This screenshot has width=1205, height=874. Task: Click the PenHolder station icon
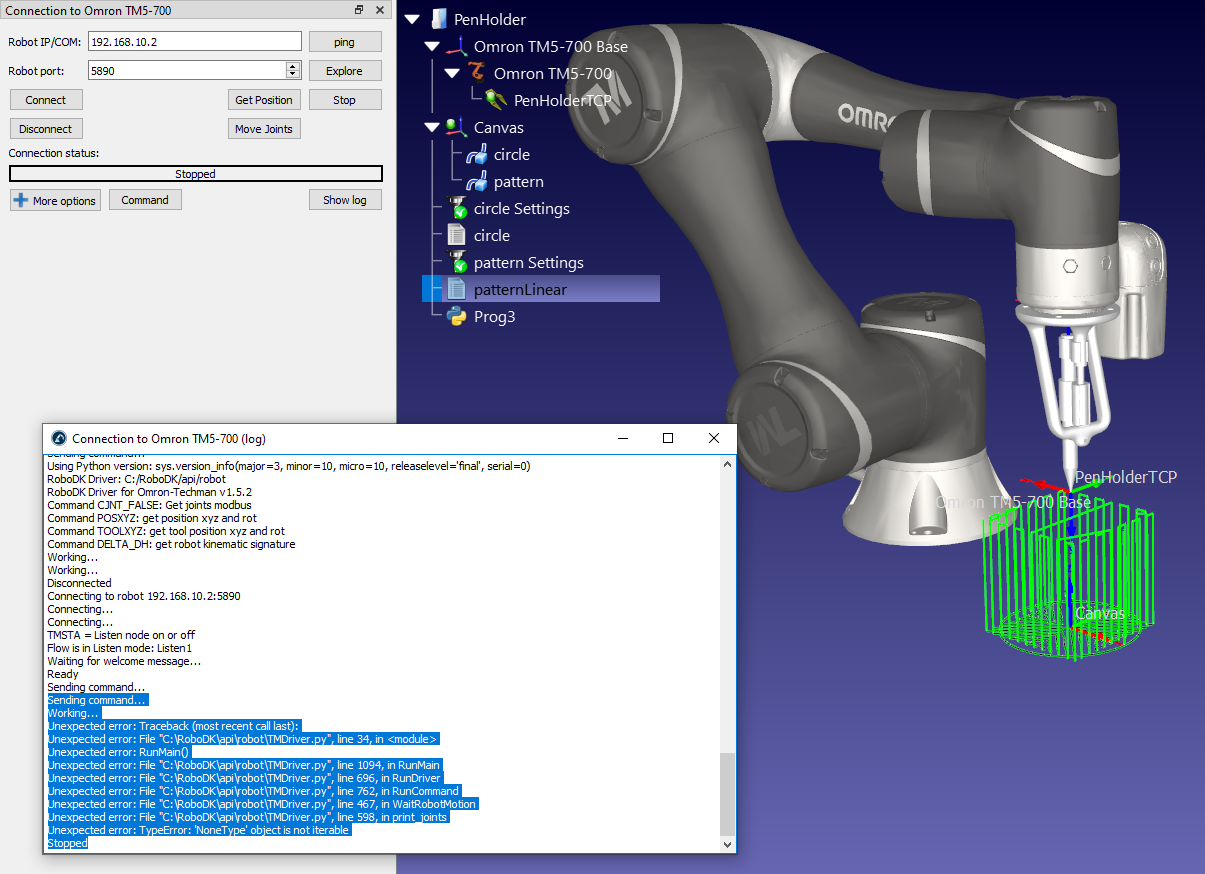pos(437,19)
